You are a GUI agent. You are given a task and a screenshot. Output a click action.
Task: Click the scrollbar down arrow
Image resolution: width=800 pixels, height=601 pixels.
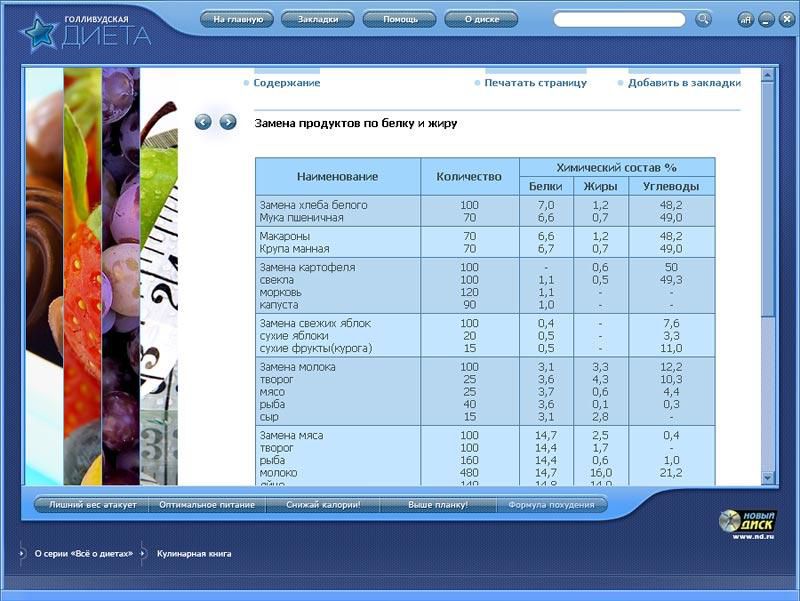[767, 477]
